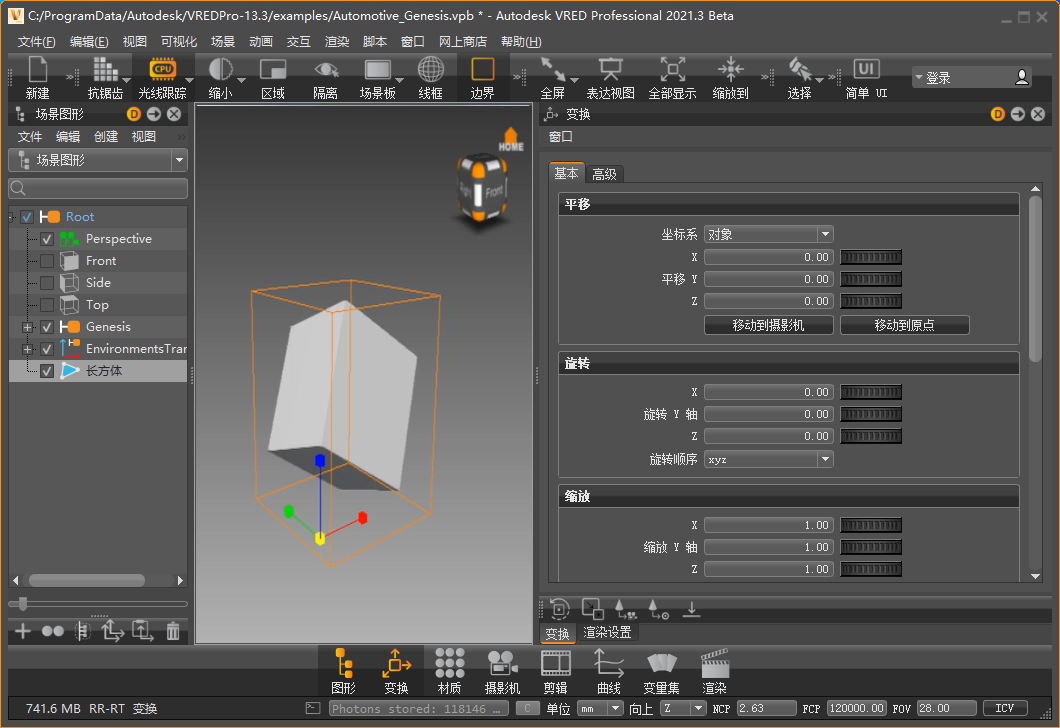
Task: Toggle Genesis node checkbox
Action: (47, 327)
